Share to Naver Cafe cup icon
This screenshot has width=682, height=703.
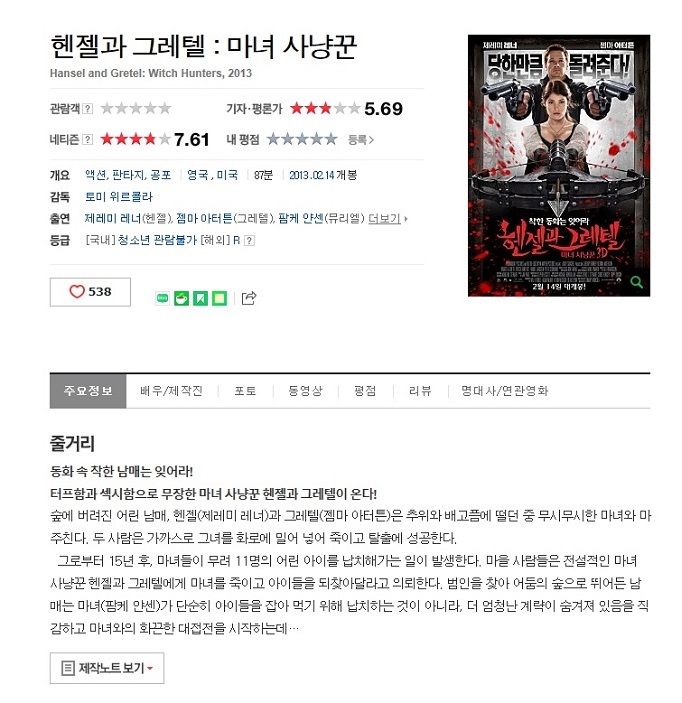(181, 298)
